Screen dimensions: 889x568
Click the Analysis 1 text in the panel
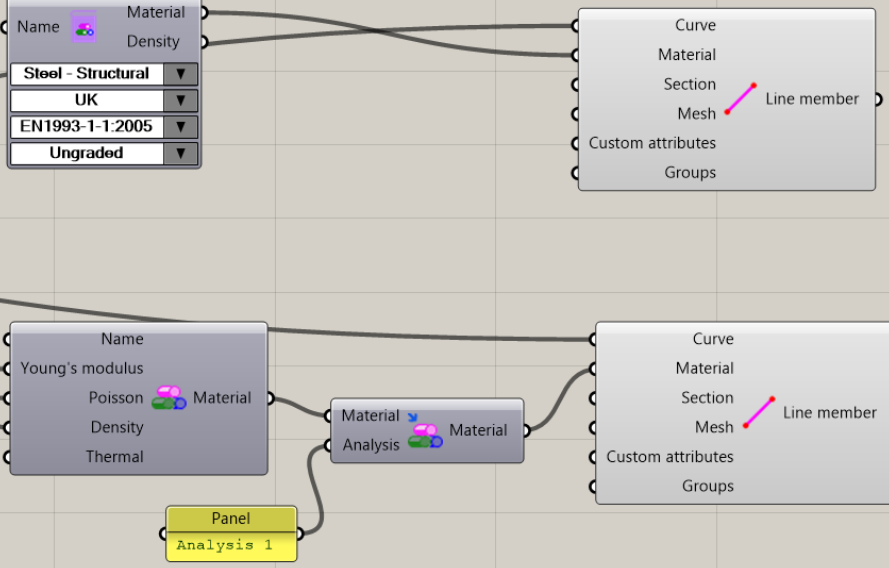(x=224, y=546)
